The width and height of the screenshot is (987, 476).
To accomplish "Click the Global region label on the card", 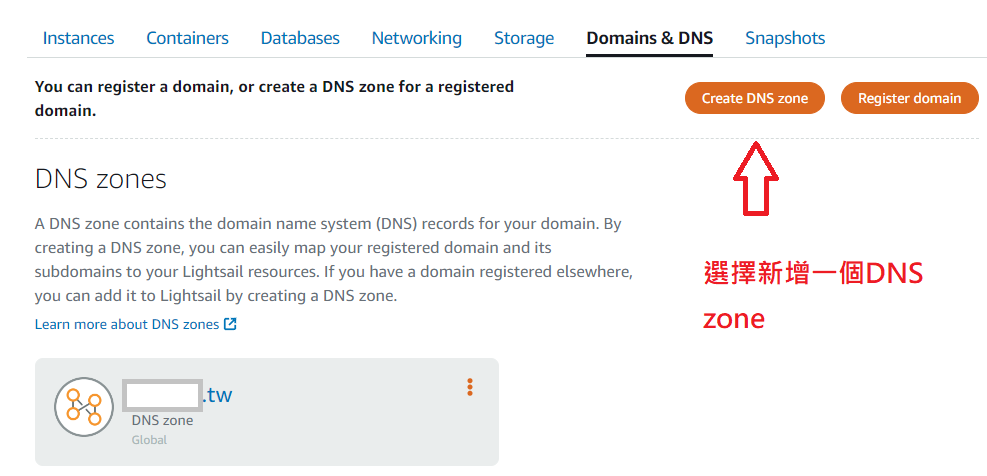I will click(x=149, y=440).
